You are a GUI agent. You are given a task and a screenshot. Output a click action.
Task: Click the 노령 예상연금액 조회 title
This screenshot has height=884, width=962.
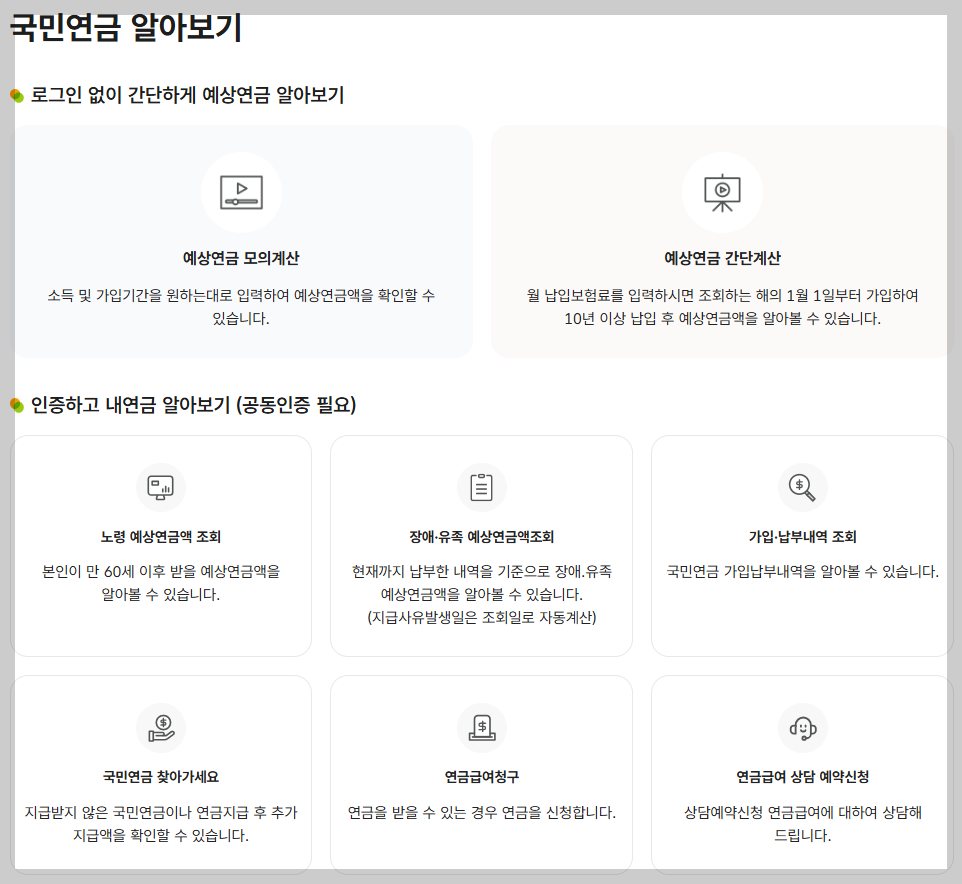click(161, 535)
